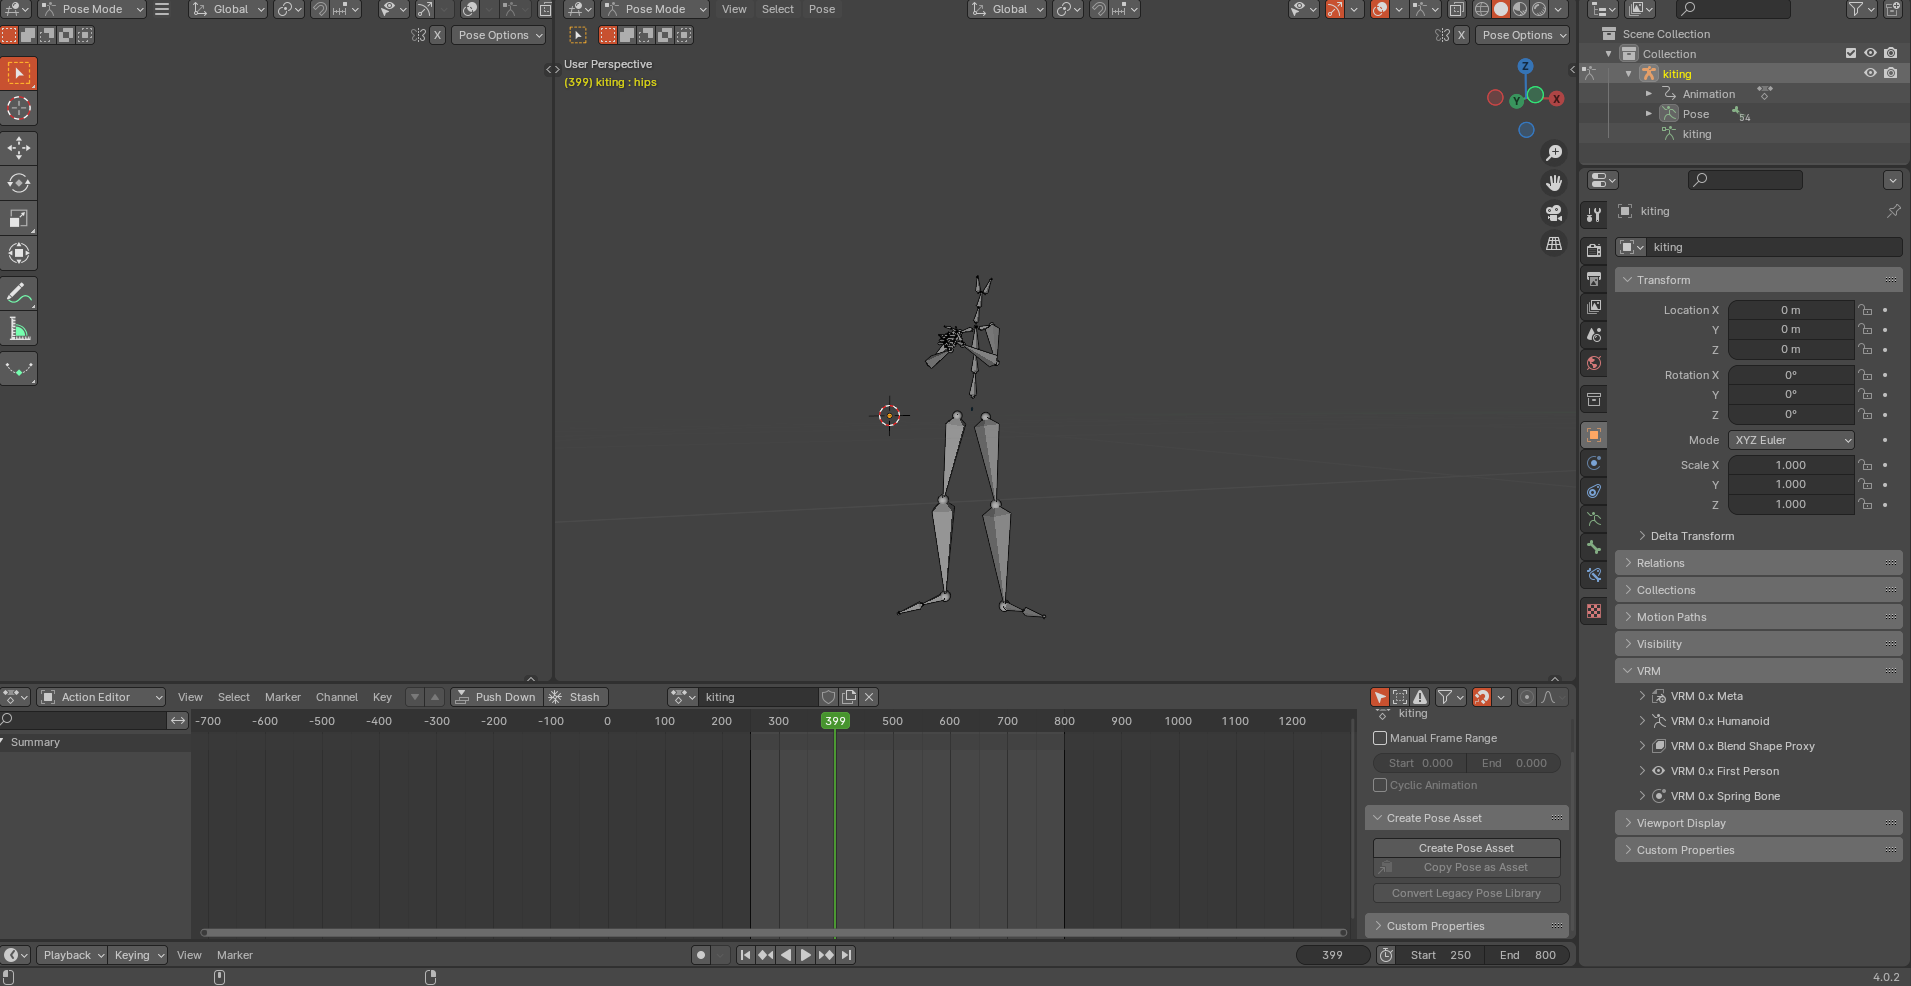Expand the Motion Paths panel
The image size is (1911, 986).
point(1671,617)
